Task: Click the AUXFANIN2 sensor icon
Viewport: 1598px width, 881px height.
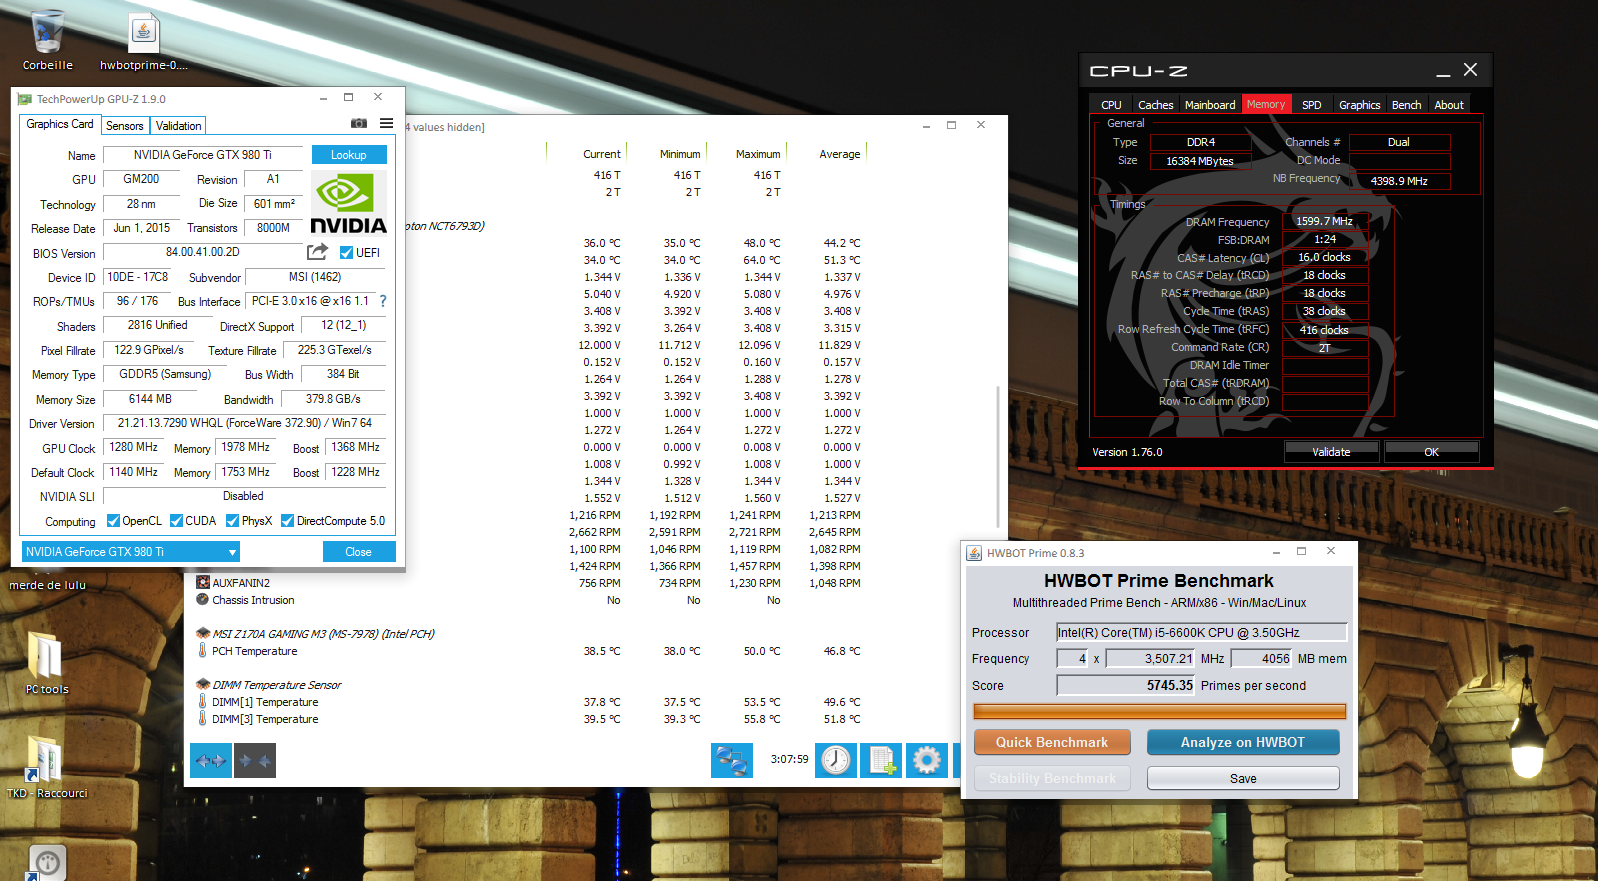Action: click(x=203, y=582)
